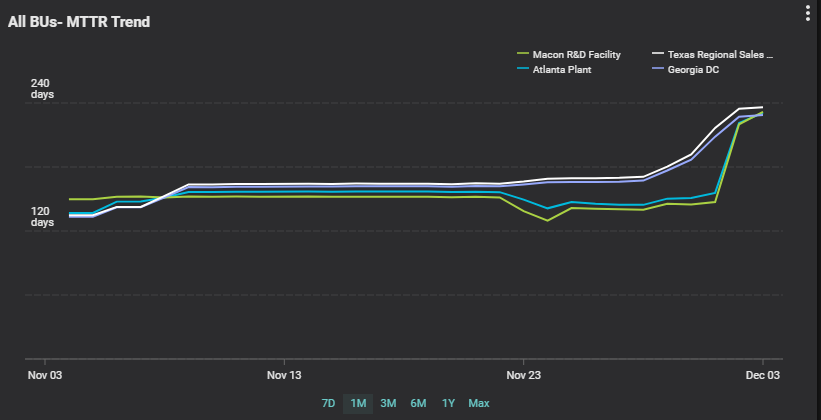Screen dimensions: 821x420
Task: Select the 7D time range
Action: [328, 404]
